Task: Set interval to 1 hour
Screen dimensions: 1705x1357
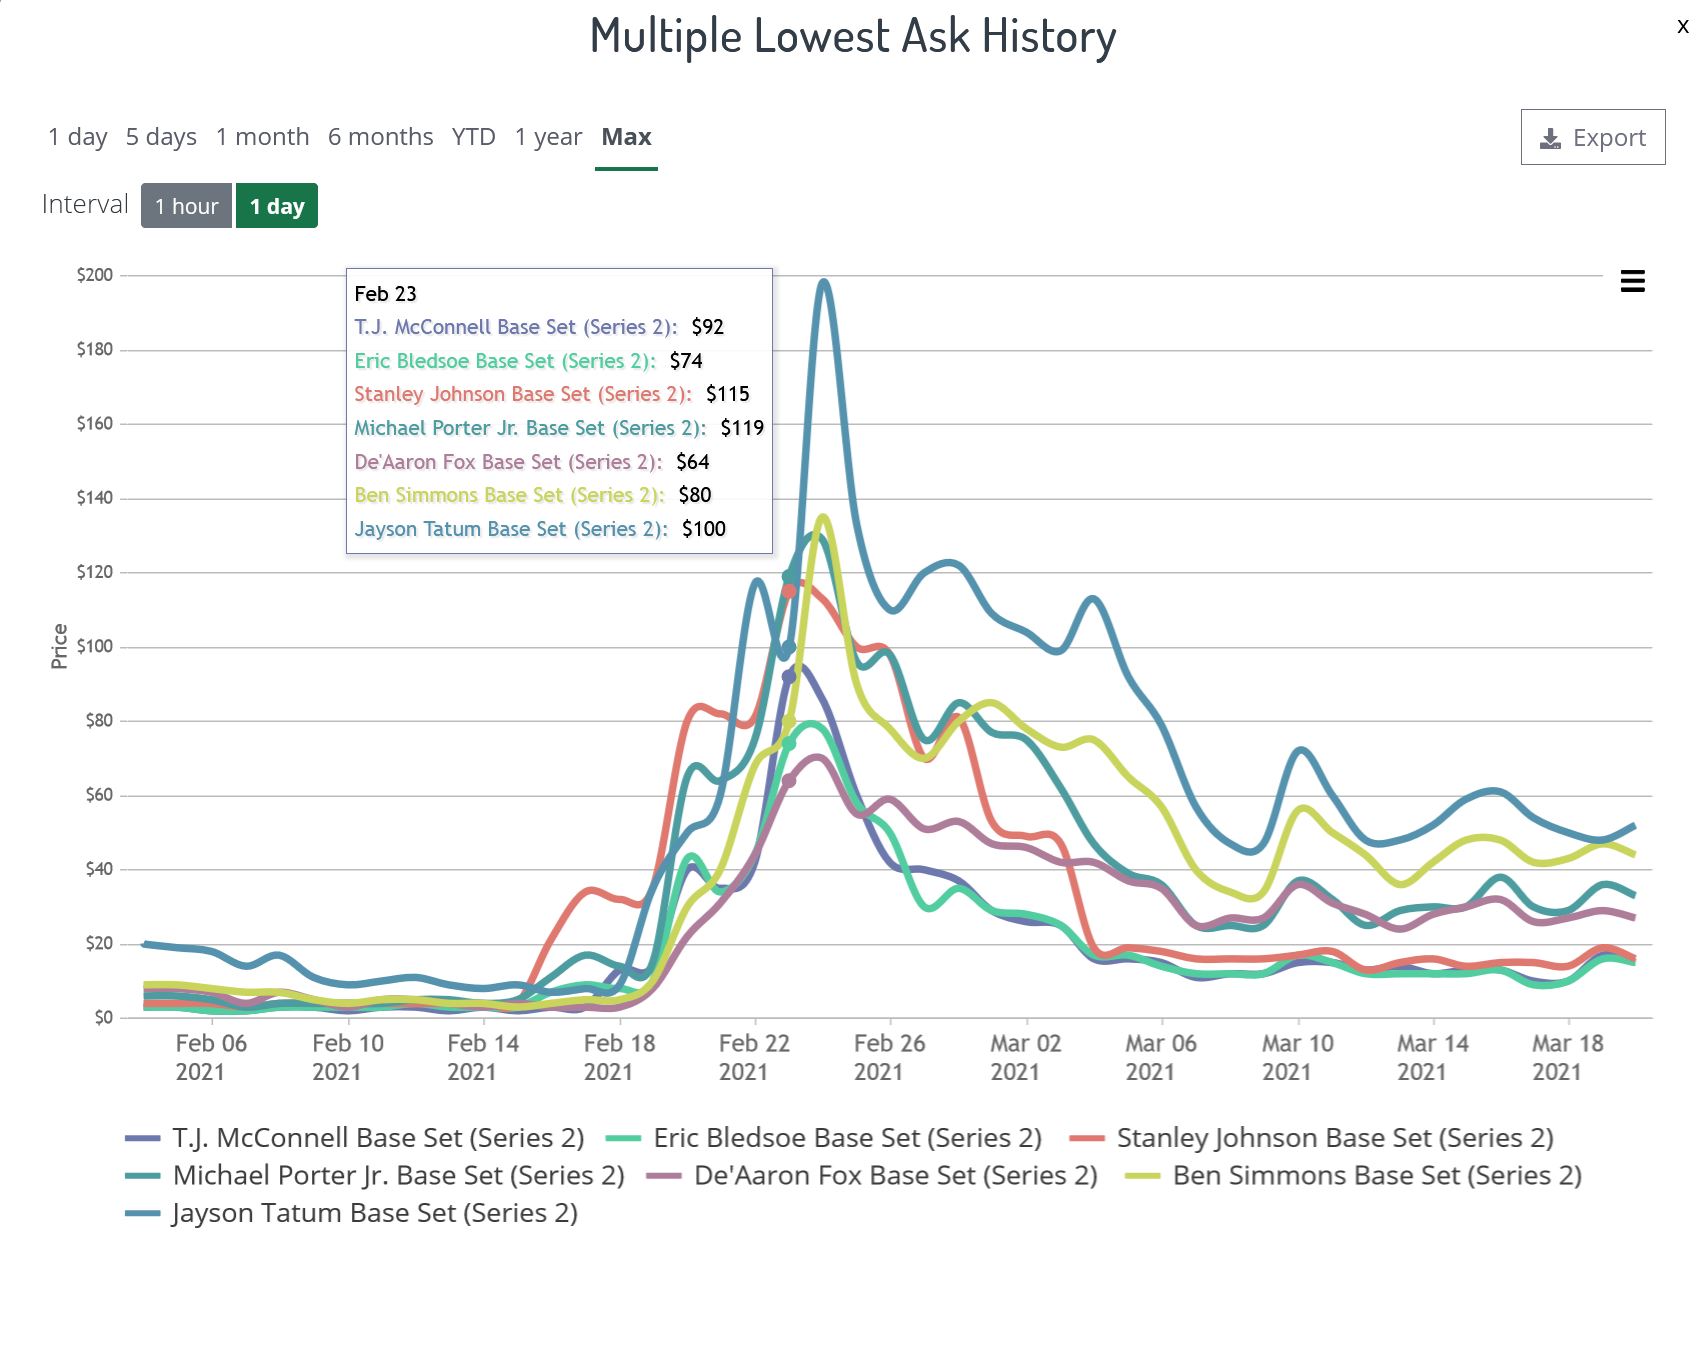Action: pos(186,206)
